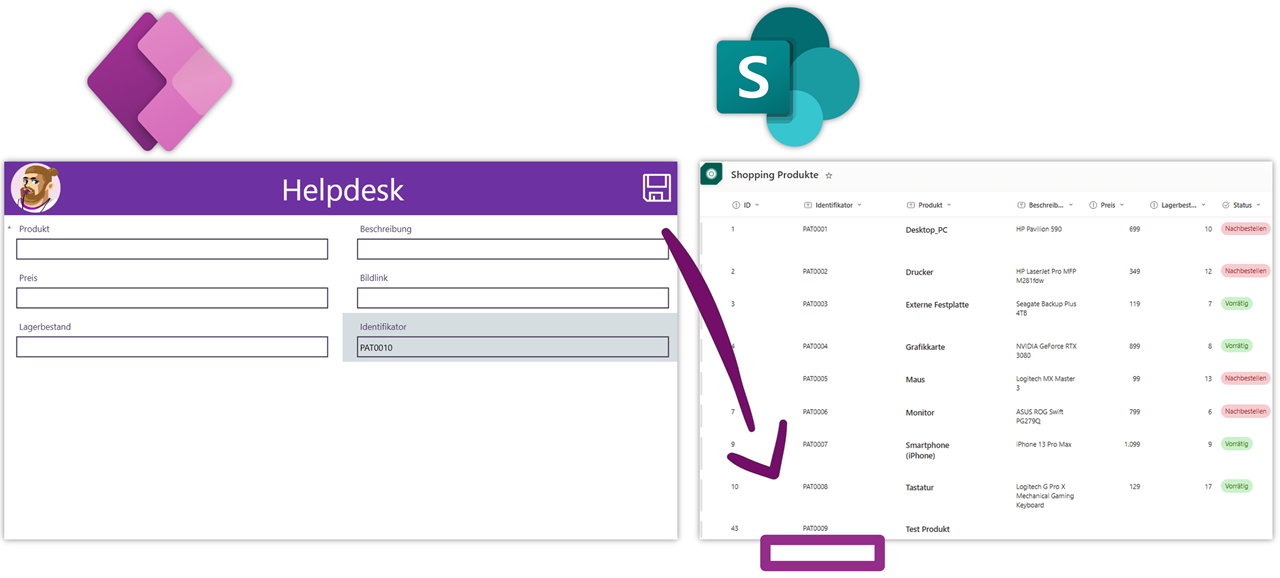Open the Externe Festplatte product item
This screenshot has height=578, width=1280.
(937, 305)
